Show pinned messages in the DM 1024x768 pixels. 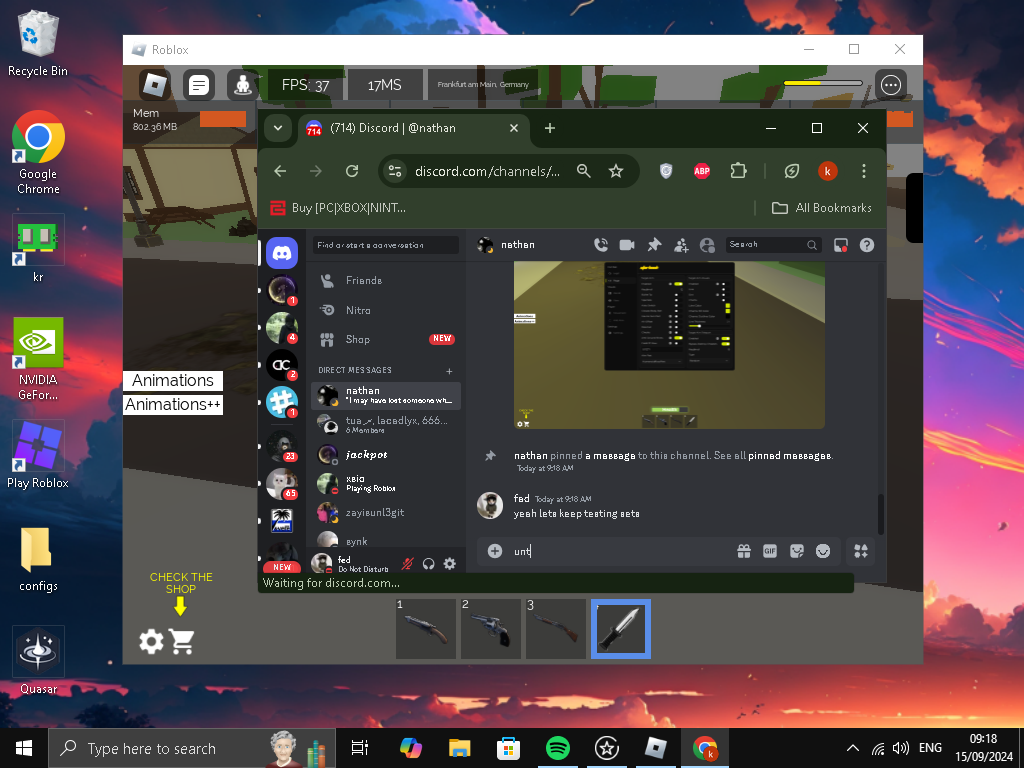point(654,245)
